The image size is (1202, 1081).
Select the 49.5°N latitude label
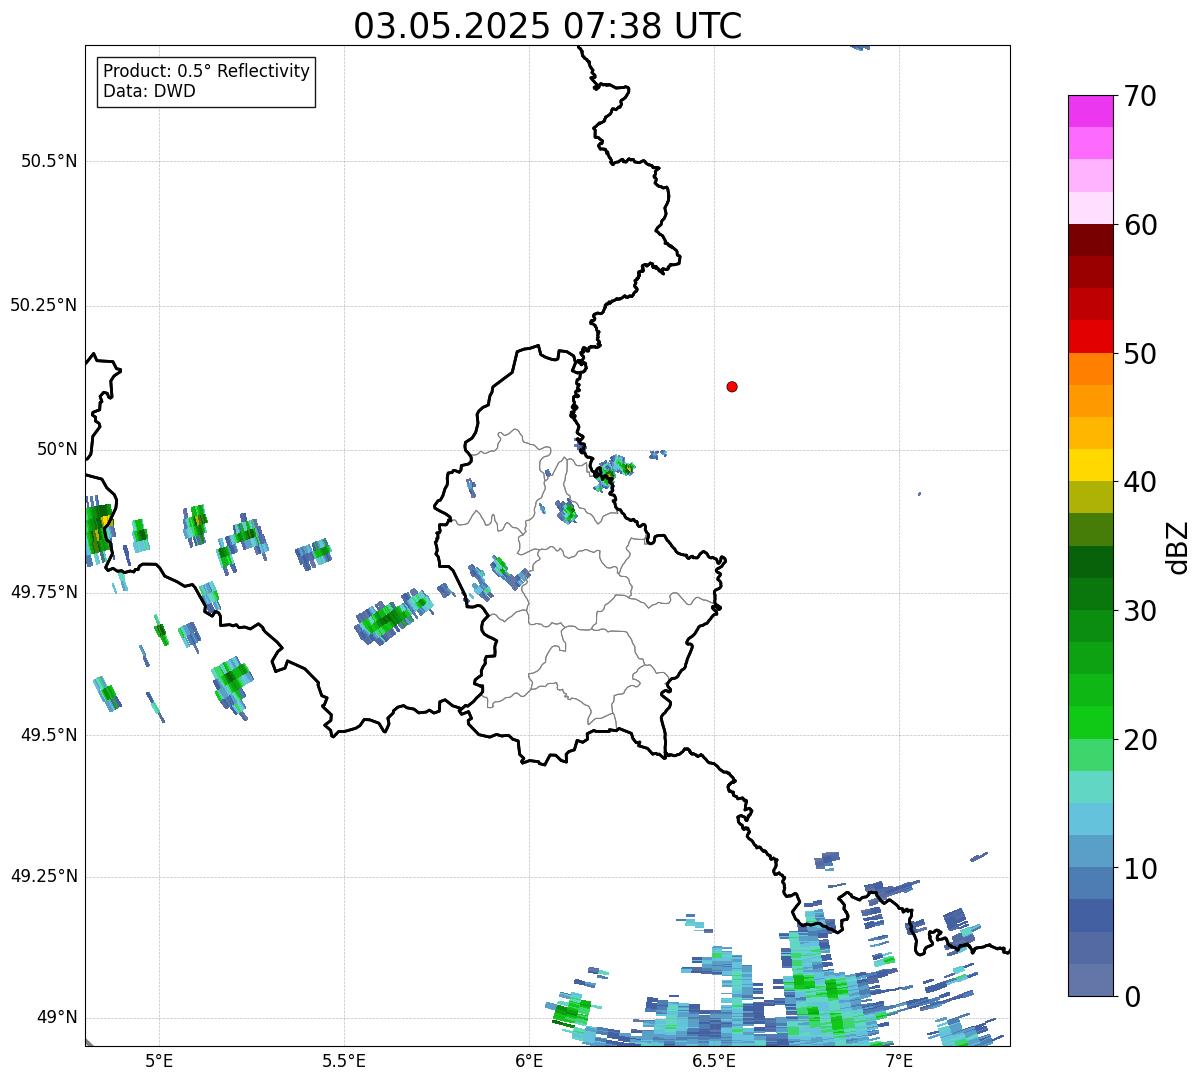pyautogui.click(x=49, y=735)
